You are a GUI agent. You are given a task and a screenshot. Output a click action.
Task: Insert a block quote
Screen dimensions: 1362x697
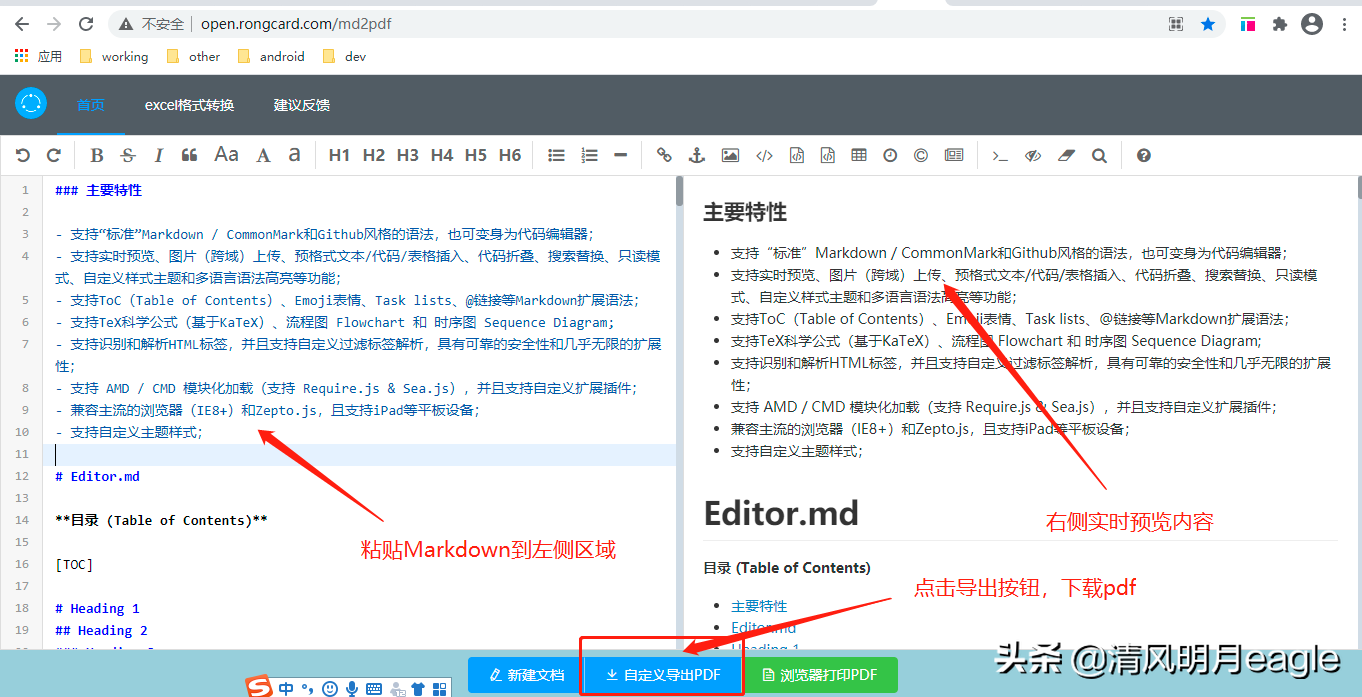click(x=189, y=155)
